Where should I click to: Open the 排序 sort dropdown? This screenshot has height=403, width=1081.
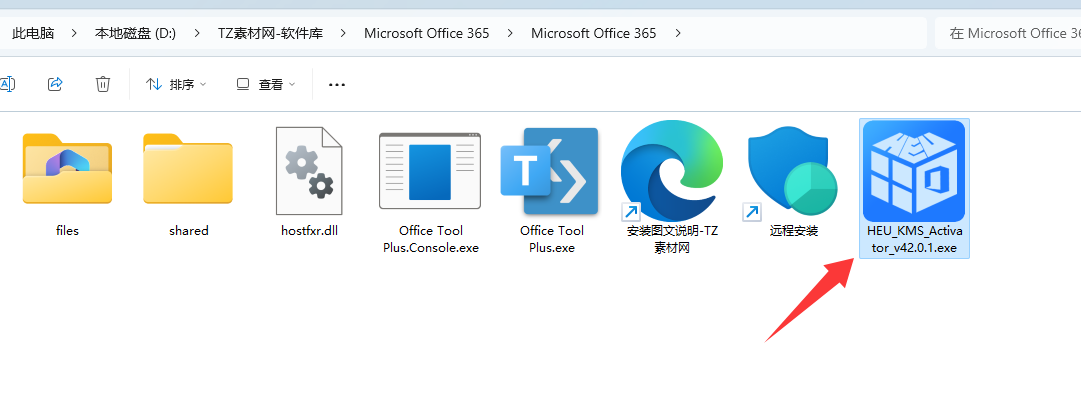pyautogui.click(x=176, y=85)
